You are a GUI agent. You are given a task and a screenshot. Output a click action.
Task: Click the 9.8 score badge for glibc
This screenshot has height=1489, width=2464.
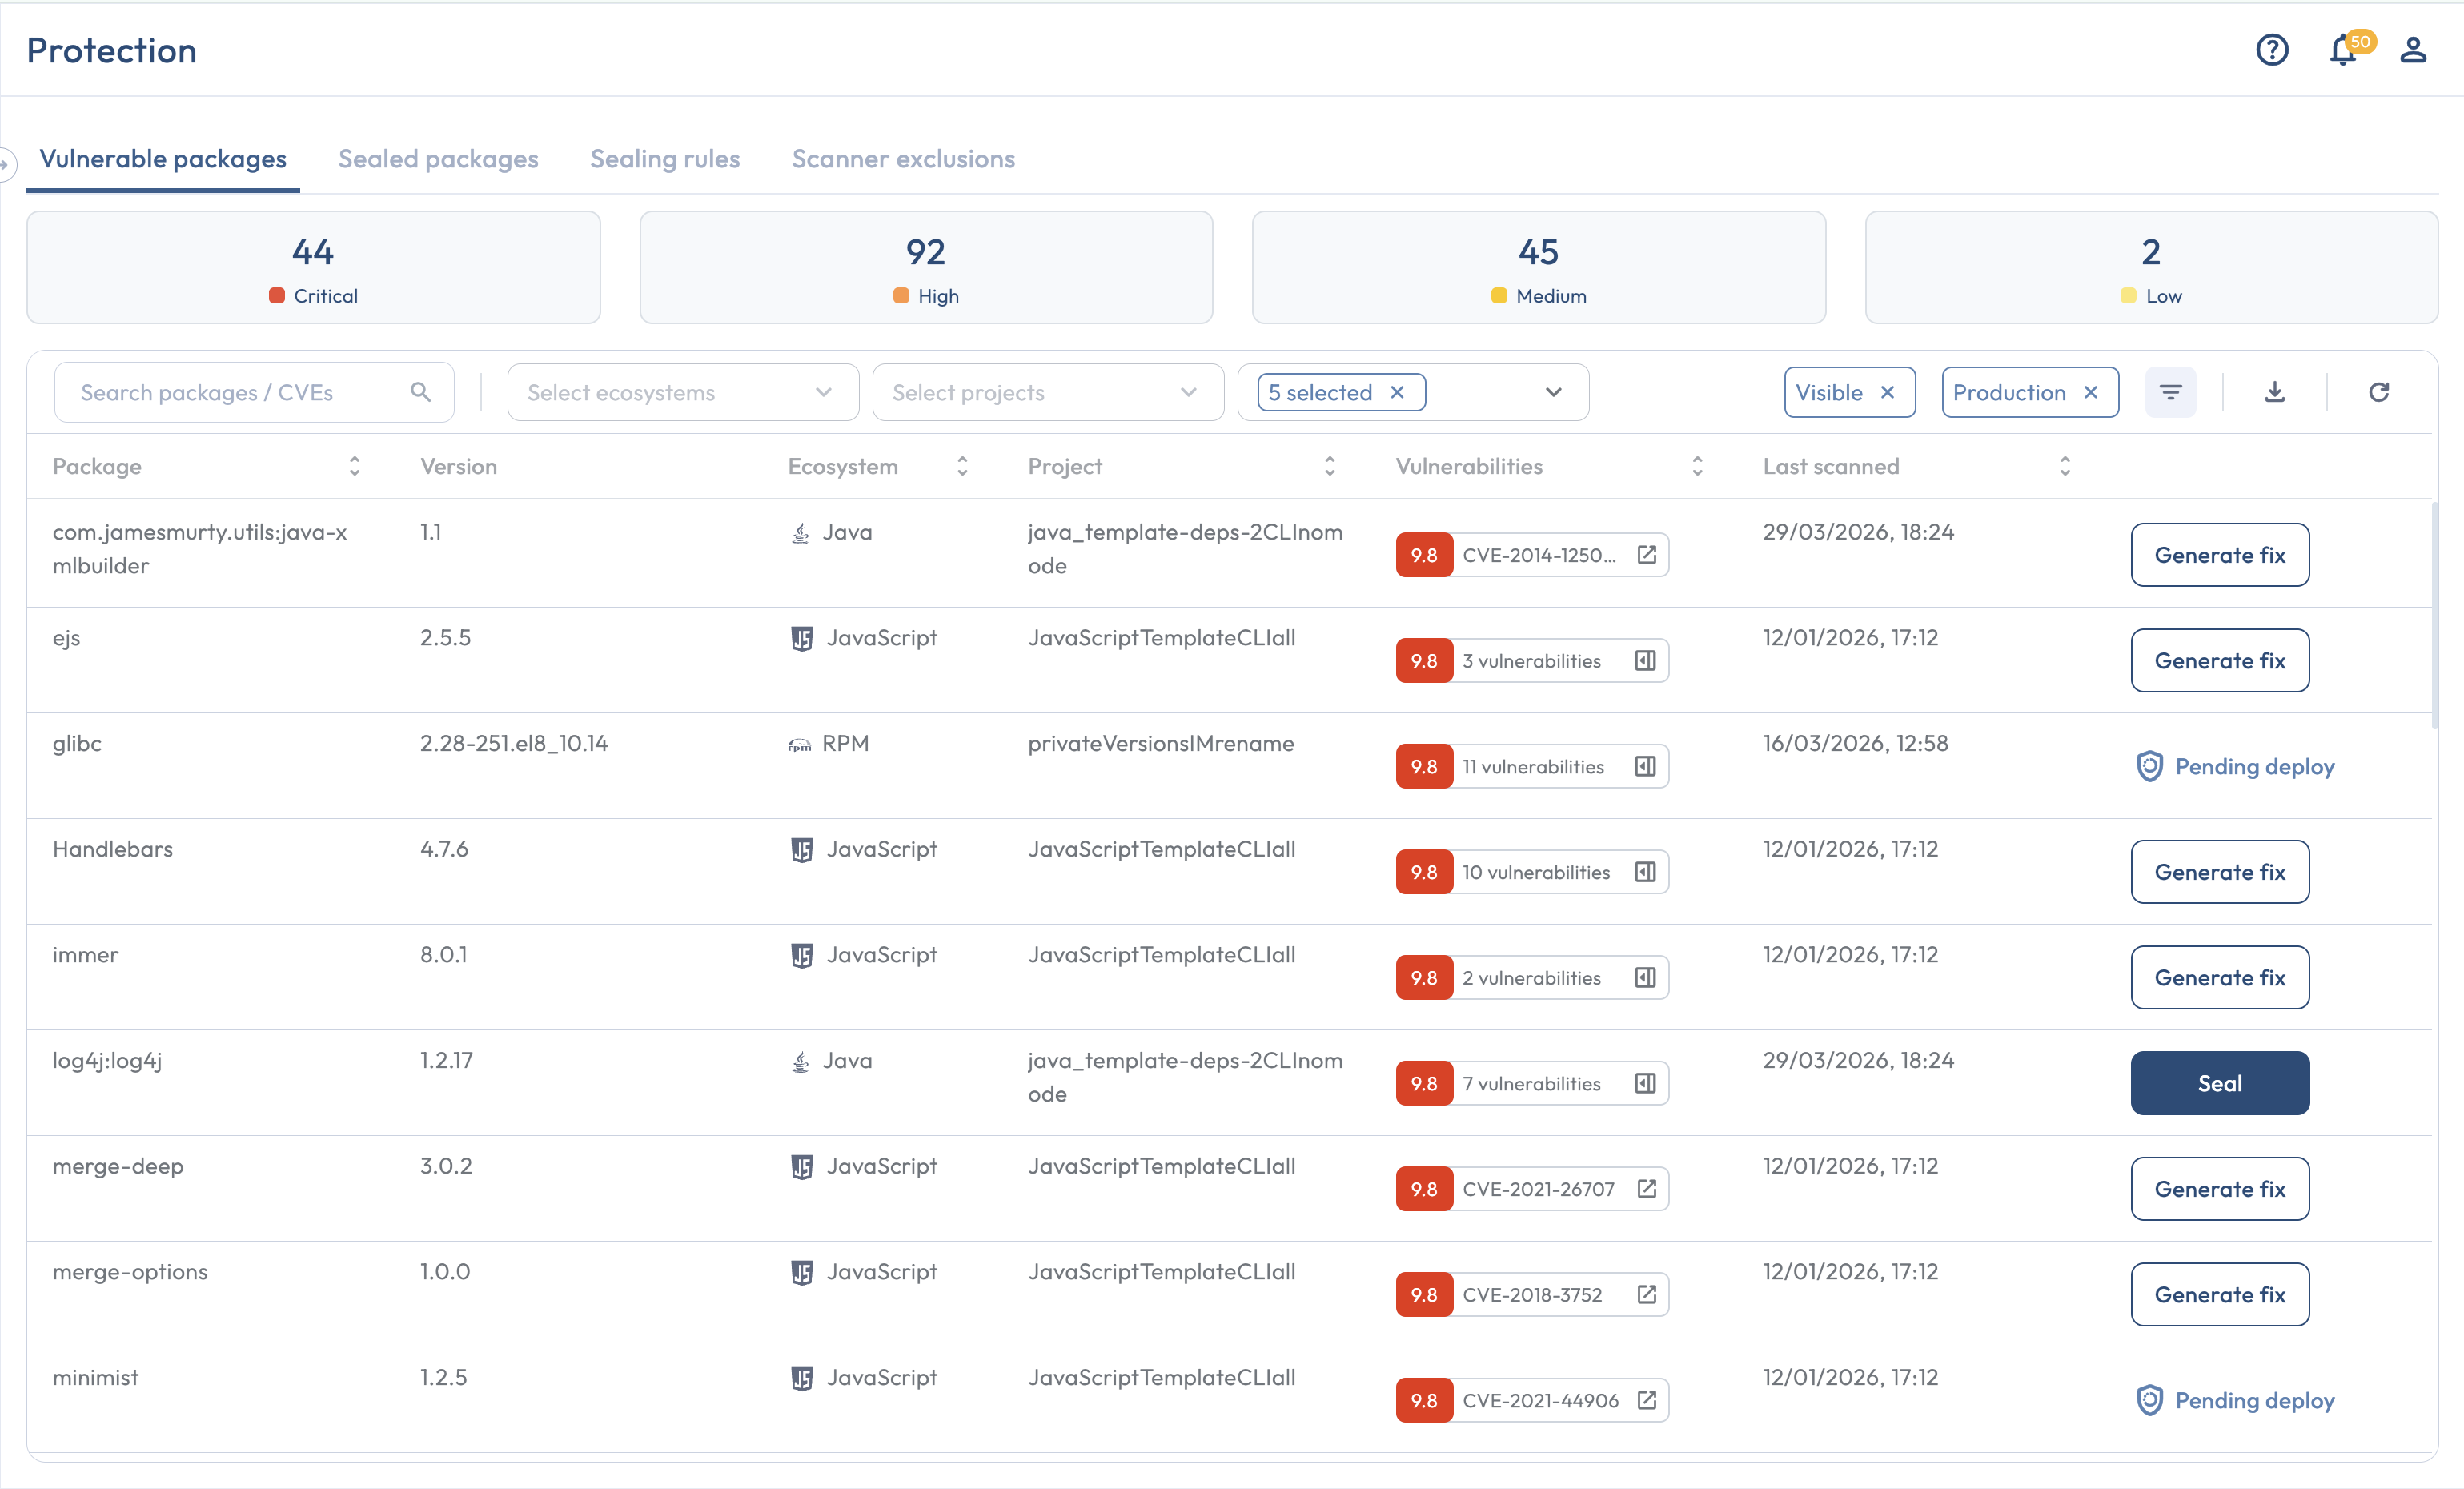1424,766
